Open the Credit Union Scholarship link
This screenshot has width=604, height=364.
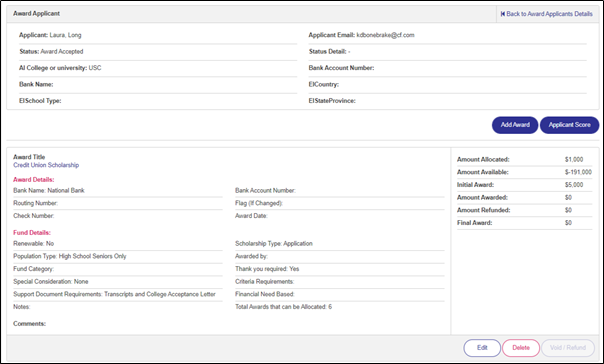46,165
